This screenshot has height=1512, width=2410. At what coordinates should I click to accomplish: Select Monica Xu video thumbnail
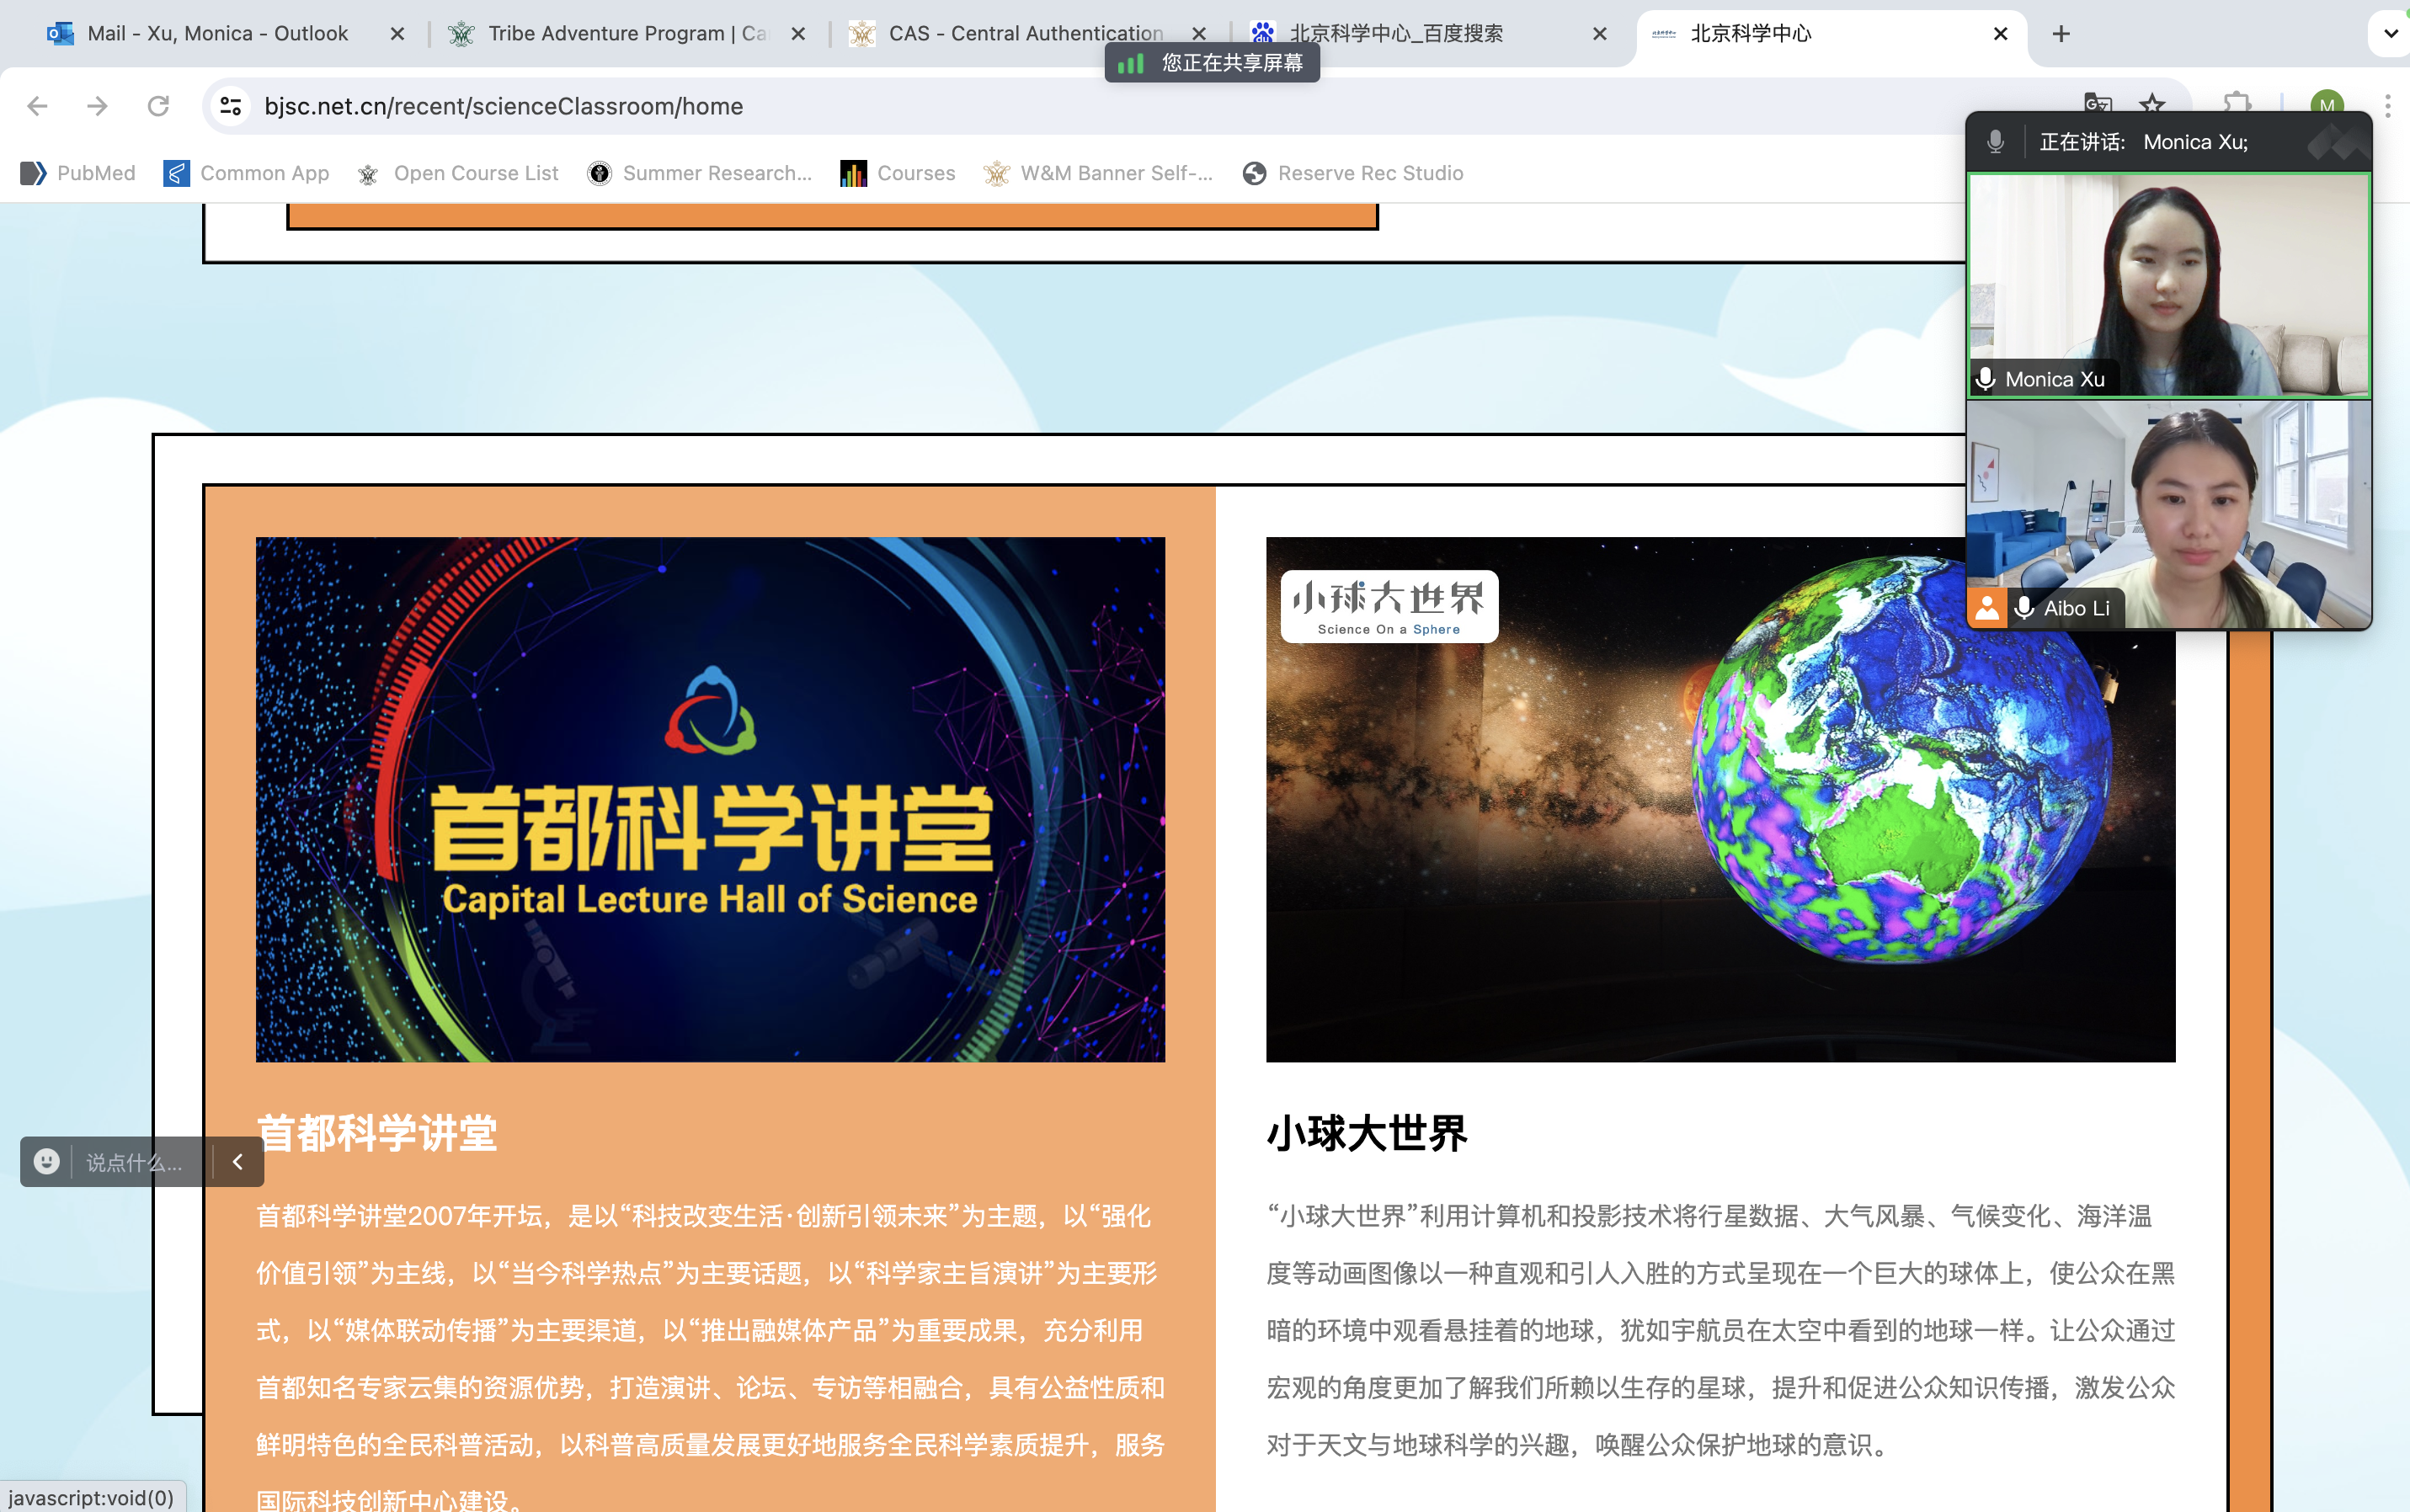pos(2169,285)
